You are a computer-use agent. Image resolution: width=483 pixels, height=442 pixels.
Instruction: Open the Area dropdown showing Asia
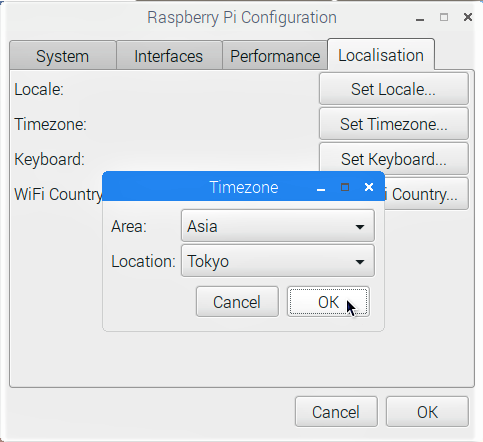[x=278, y=226]
